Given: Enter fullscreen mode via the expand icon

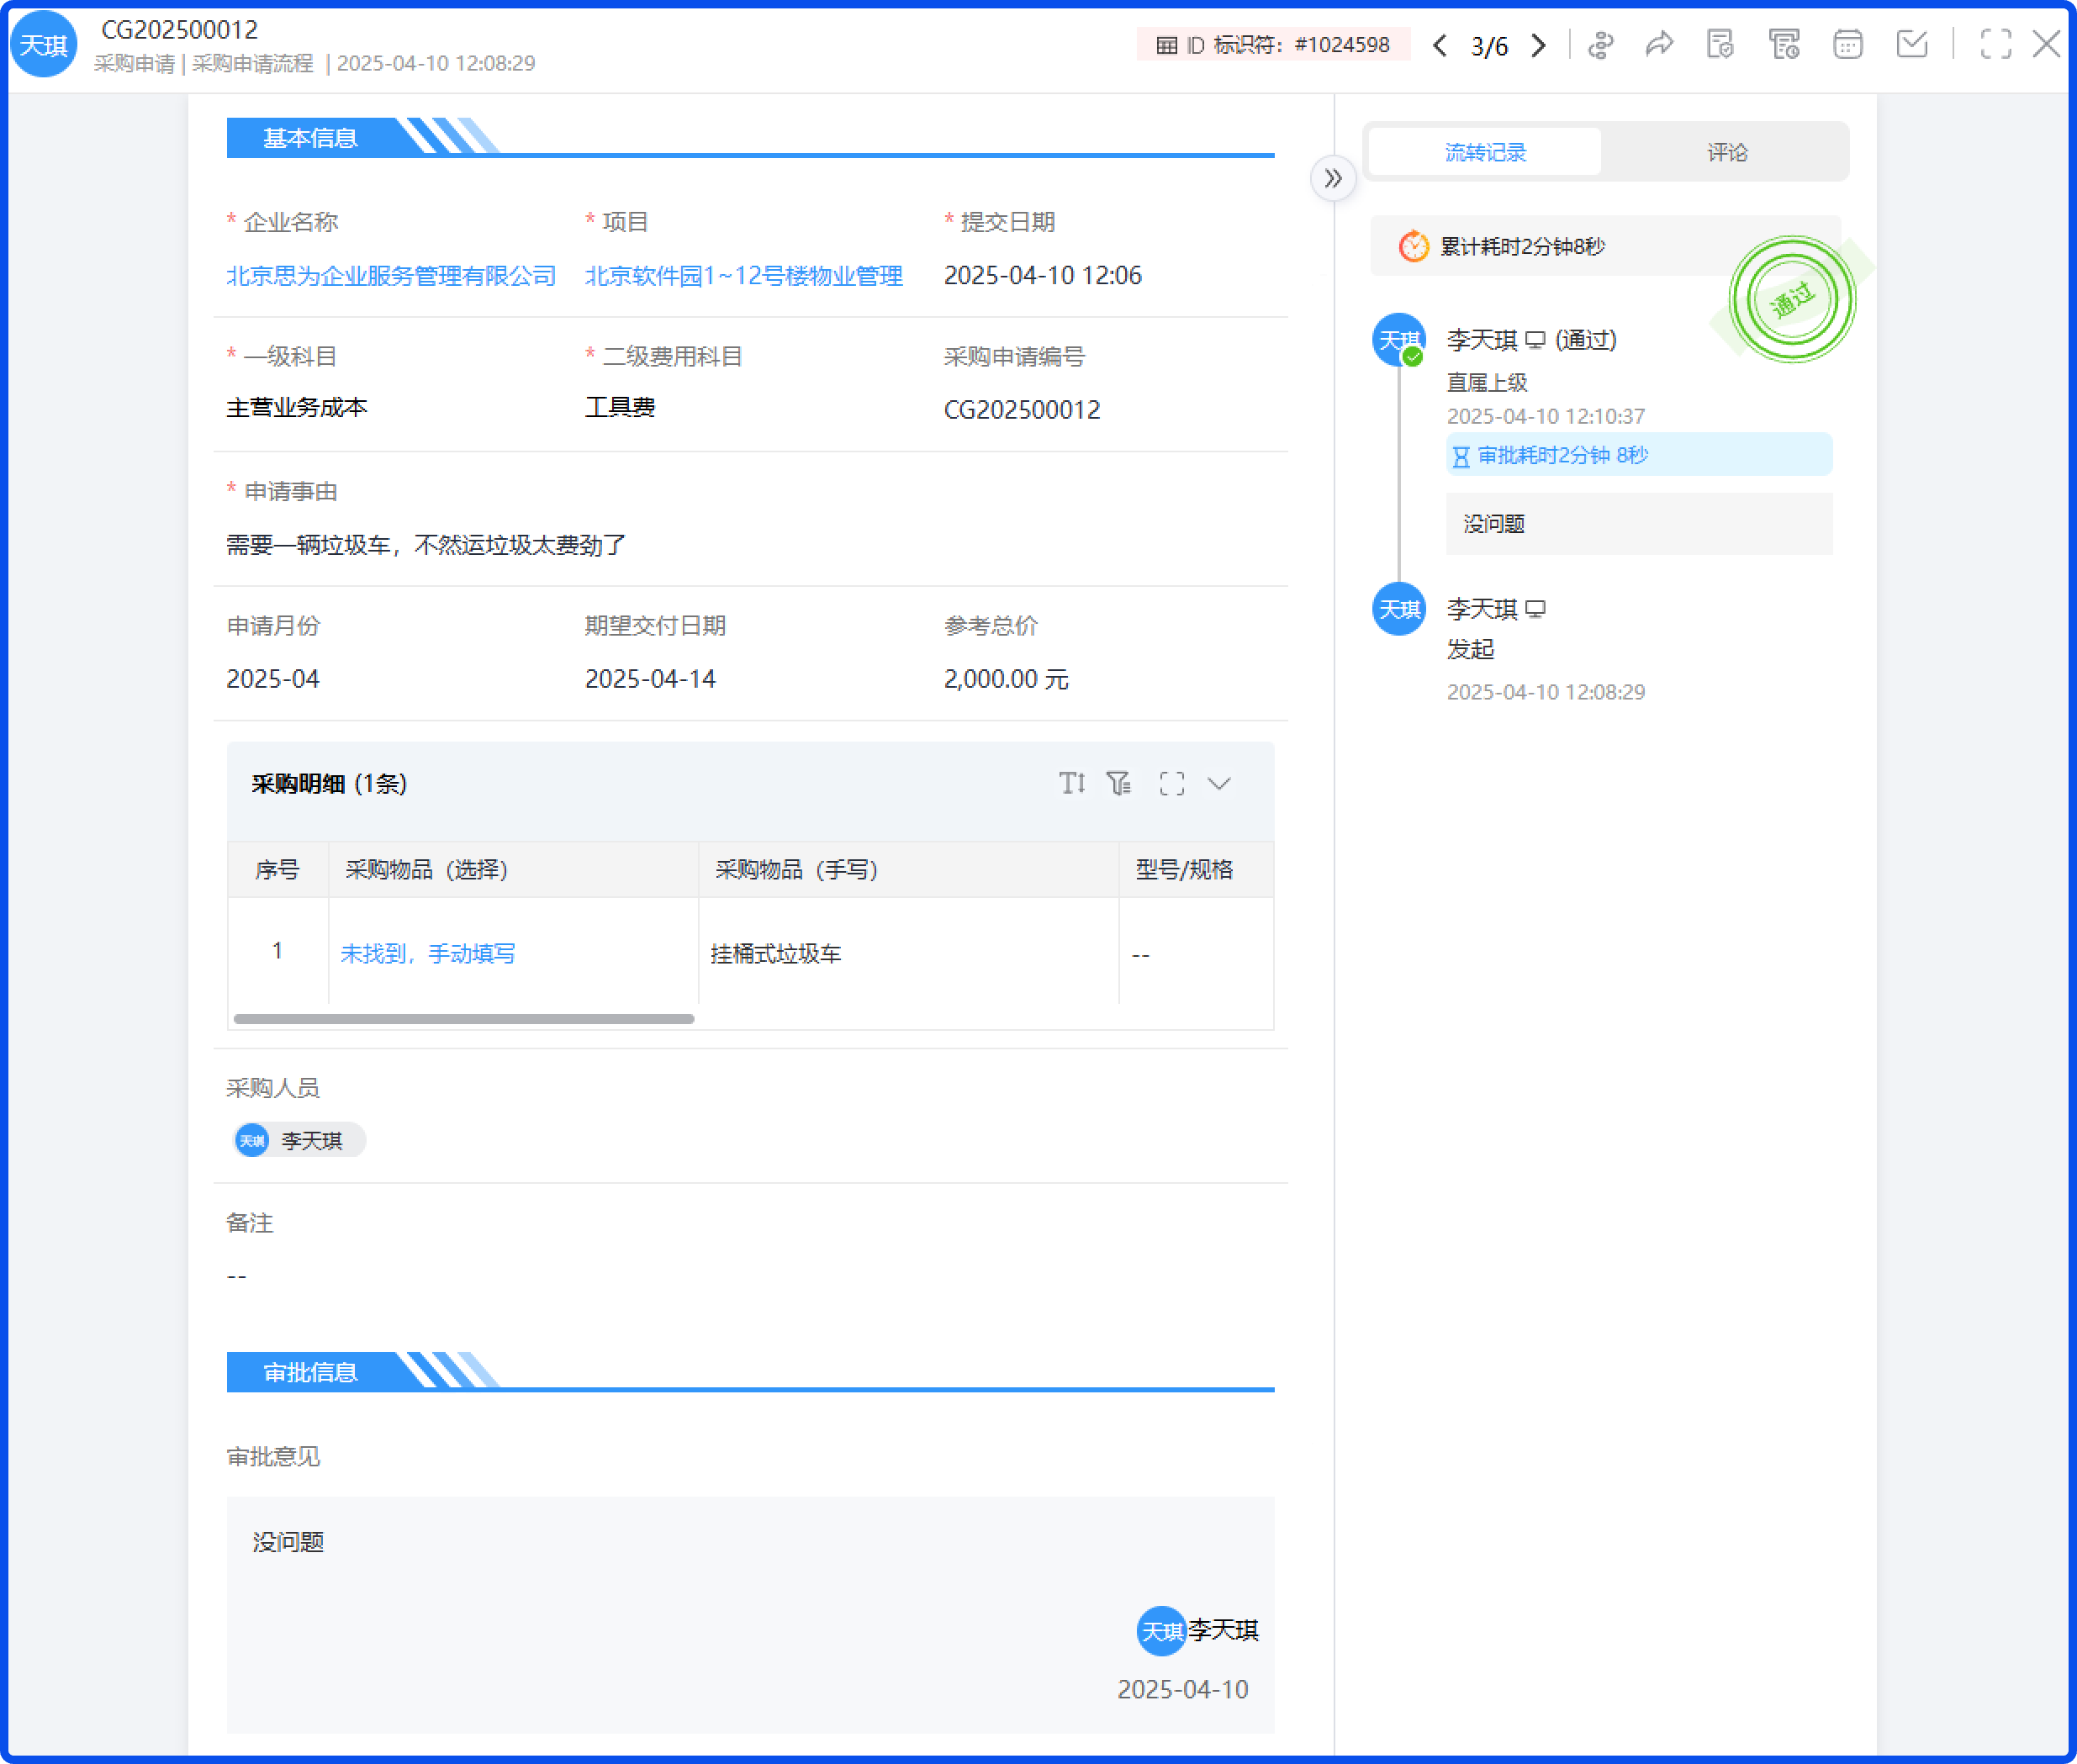Looking at the screenshot, I should coord(1997,44).
